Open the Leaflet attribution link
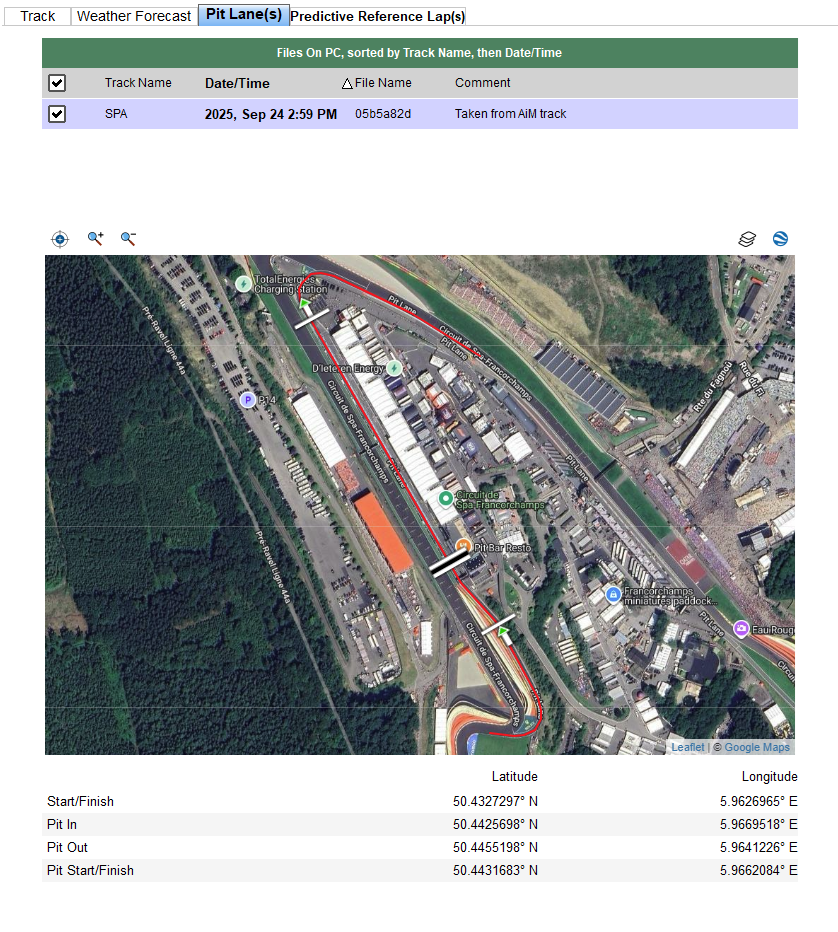 click(687, 747)
